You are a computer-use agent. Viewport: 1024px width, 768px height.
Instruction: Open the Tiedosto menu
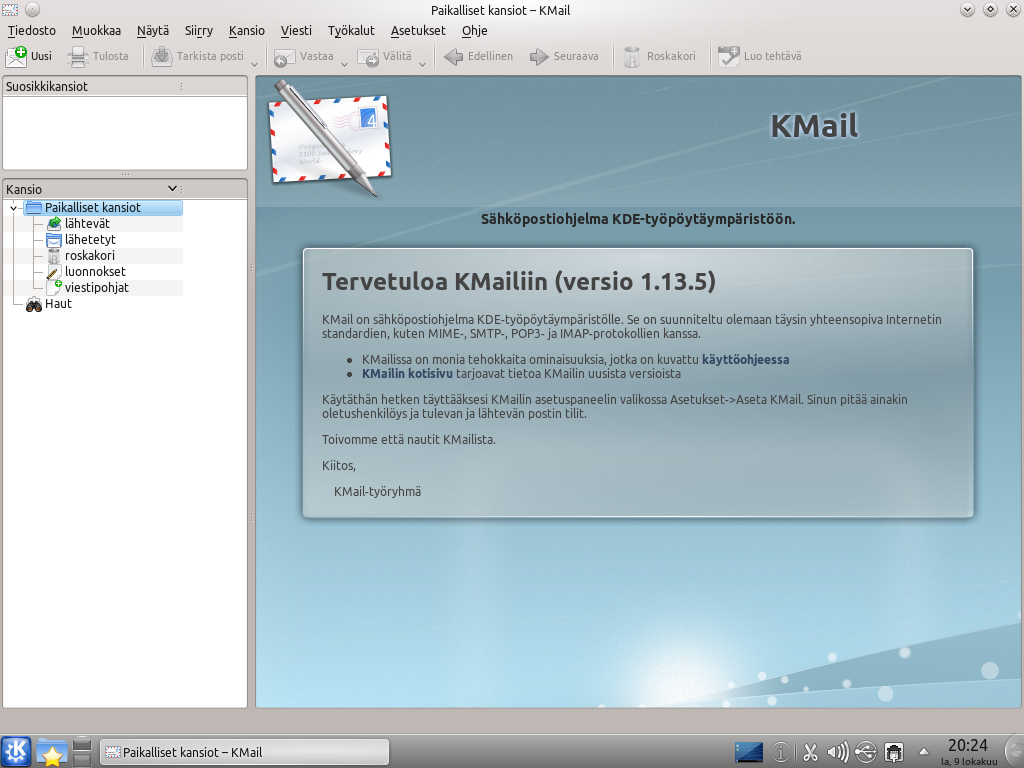point(32,31)
